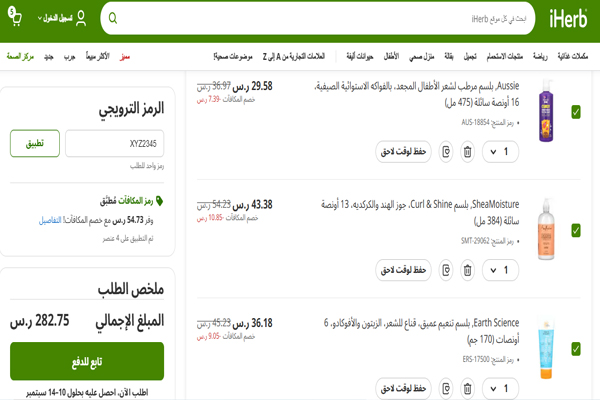Click the account user icon
Viewport: 600px width, 400px height.
click(x=81, y=18)
